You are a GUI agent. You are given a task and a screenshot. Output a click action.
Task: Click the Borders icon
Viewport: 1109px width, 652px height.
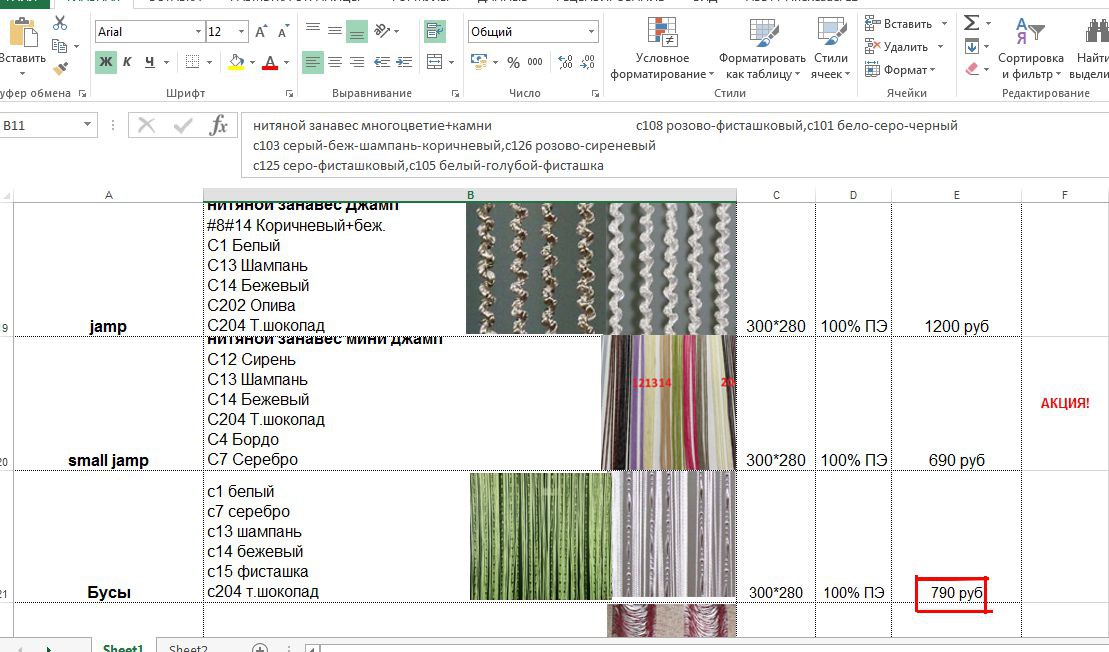(x=192, y=62)
